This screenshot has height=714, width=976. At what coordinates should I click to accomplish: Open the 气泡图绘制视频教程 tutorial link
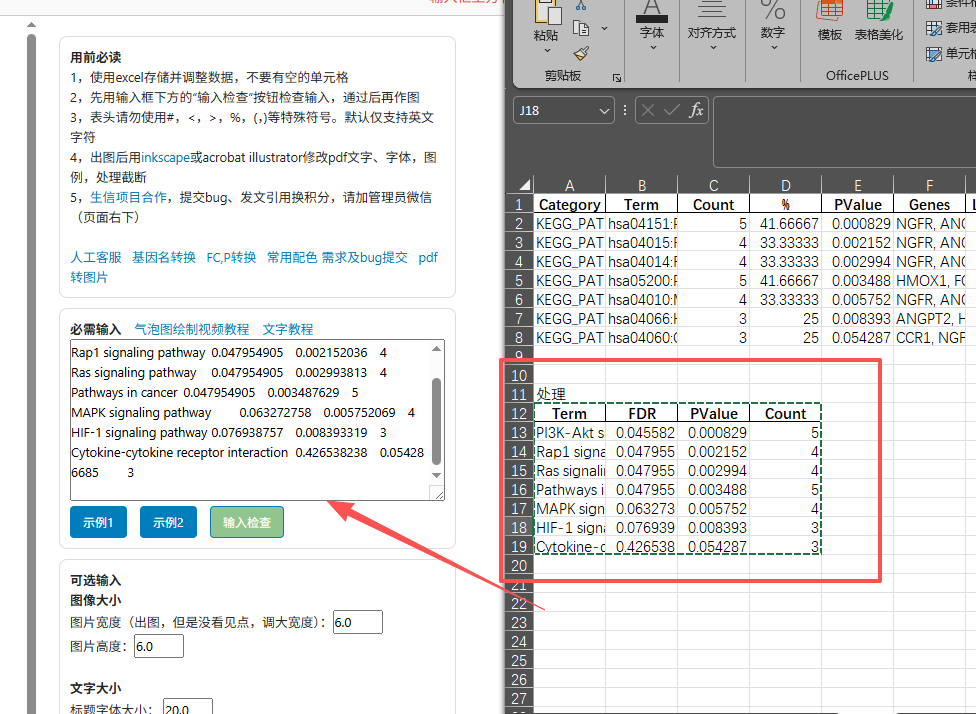pyautogui.click(x=192, y=329)
